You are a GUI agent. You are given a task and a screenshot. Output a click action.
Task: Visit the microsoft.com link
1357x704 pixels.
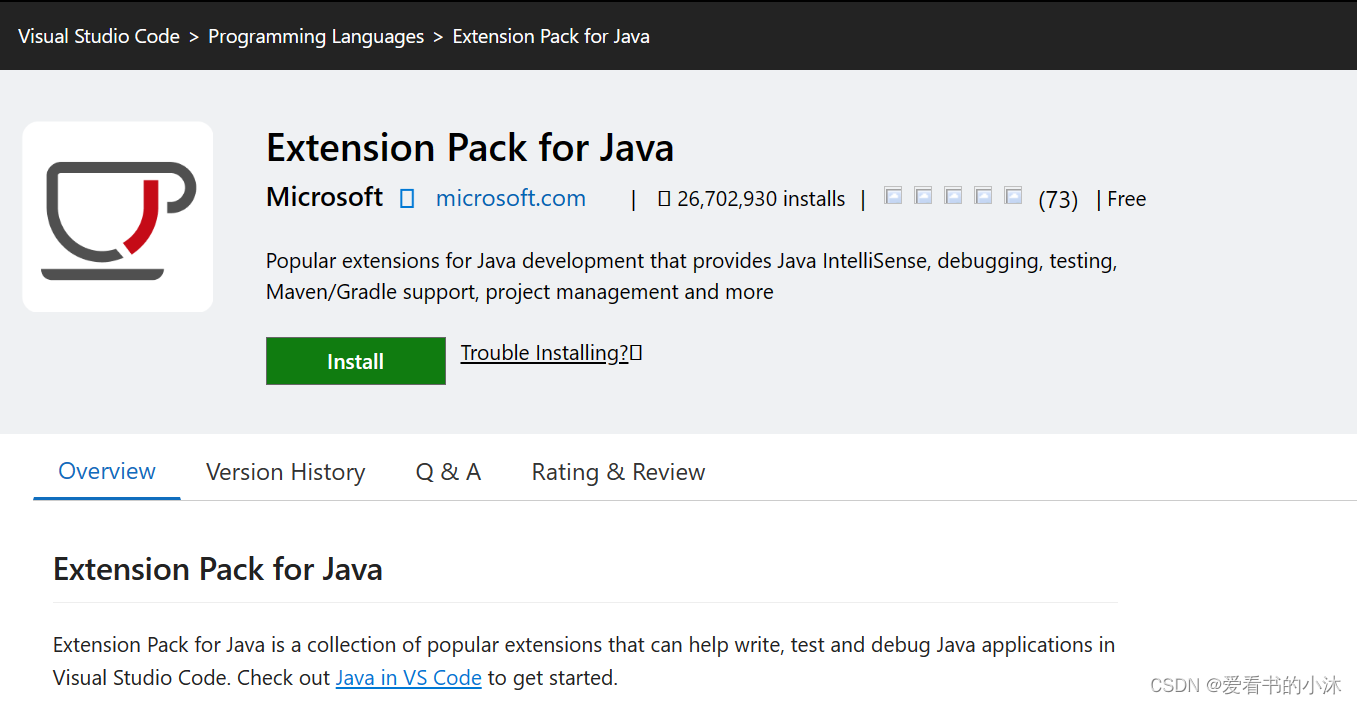click(x=511, y=198)
